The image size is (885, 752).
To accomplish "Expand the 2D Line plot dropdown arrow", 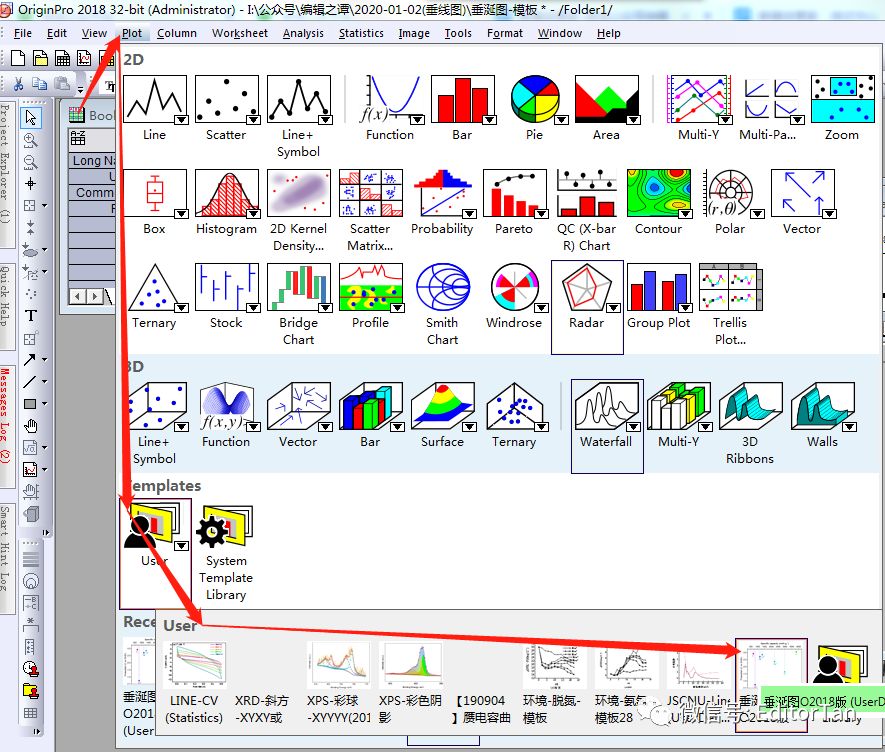I will tap(181, 119).
